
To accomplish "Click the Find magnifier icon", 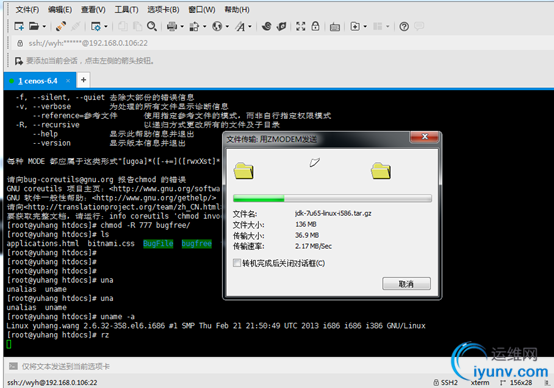I will [152, 26].
